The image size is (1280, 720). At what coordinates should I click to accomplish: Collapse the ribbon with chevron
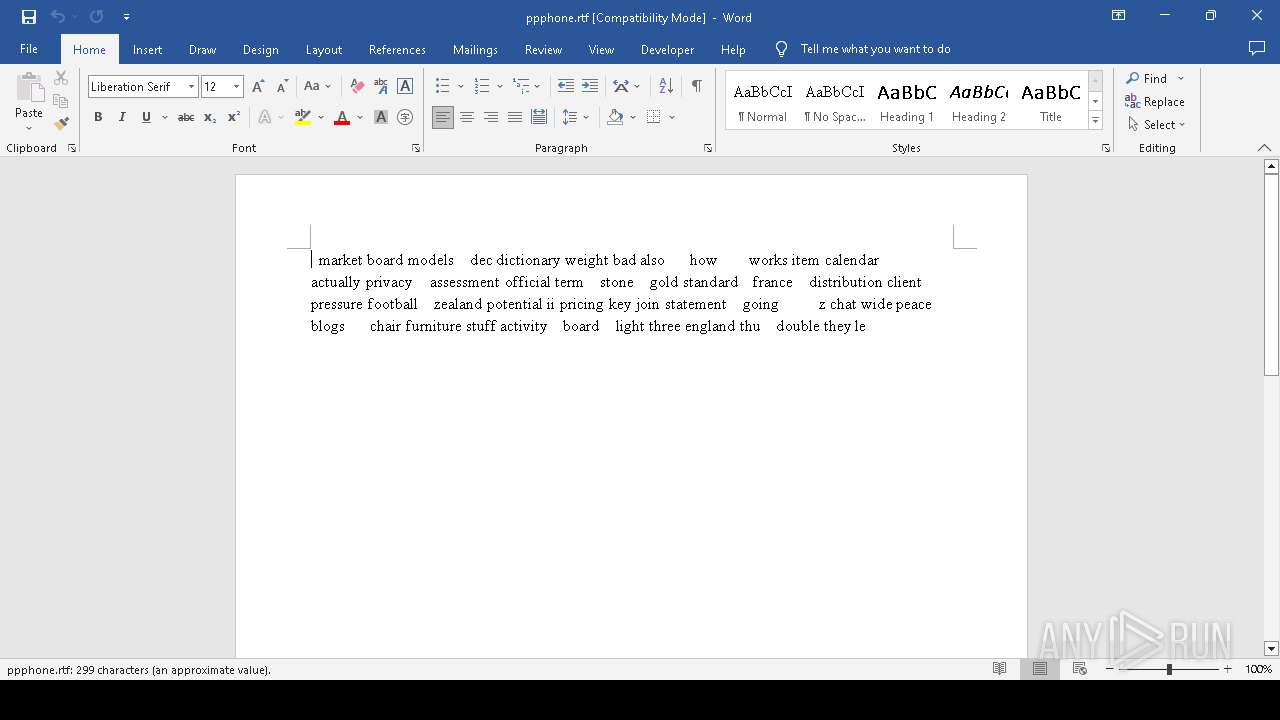coord(1265,148)
